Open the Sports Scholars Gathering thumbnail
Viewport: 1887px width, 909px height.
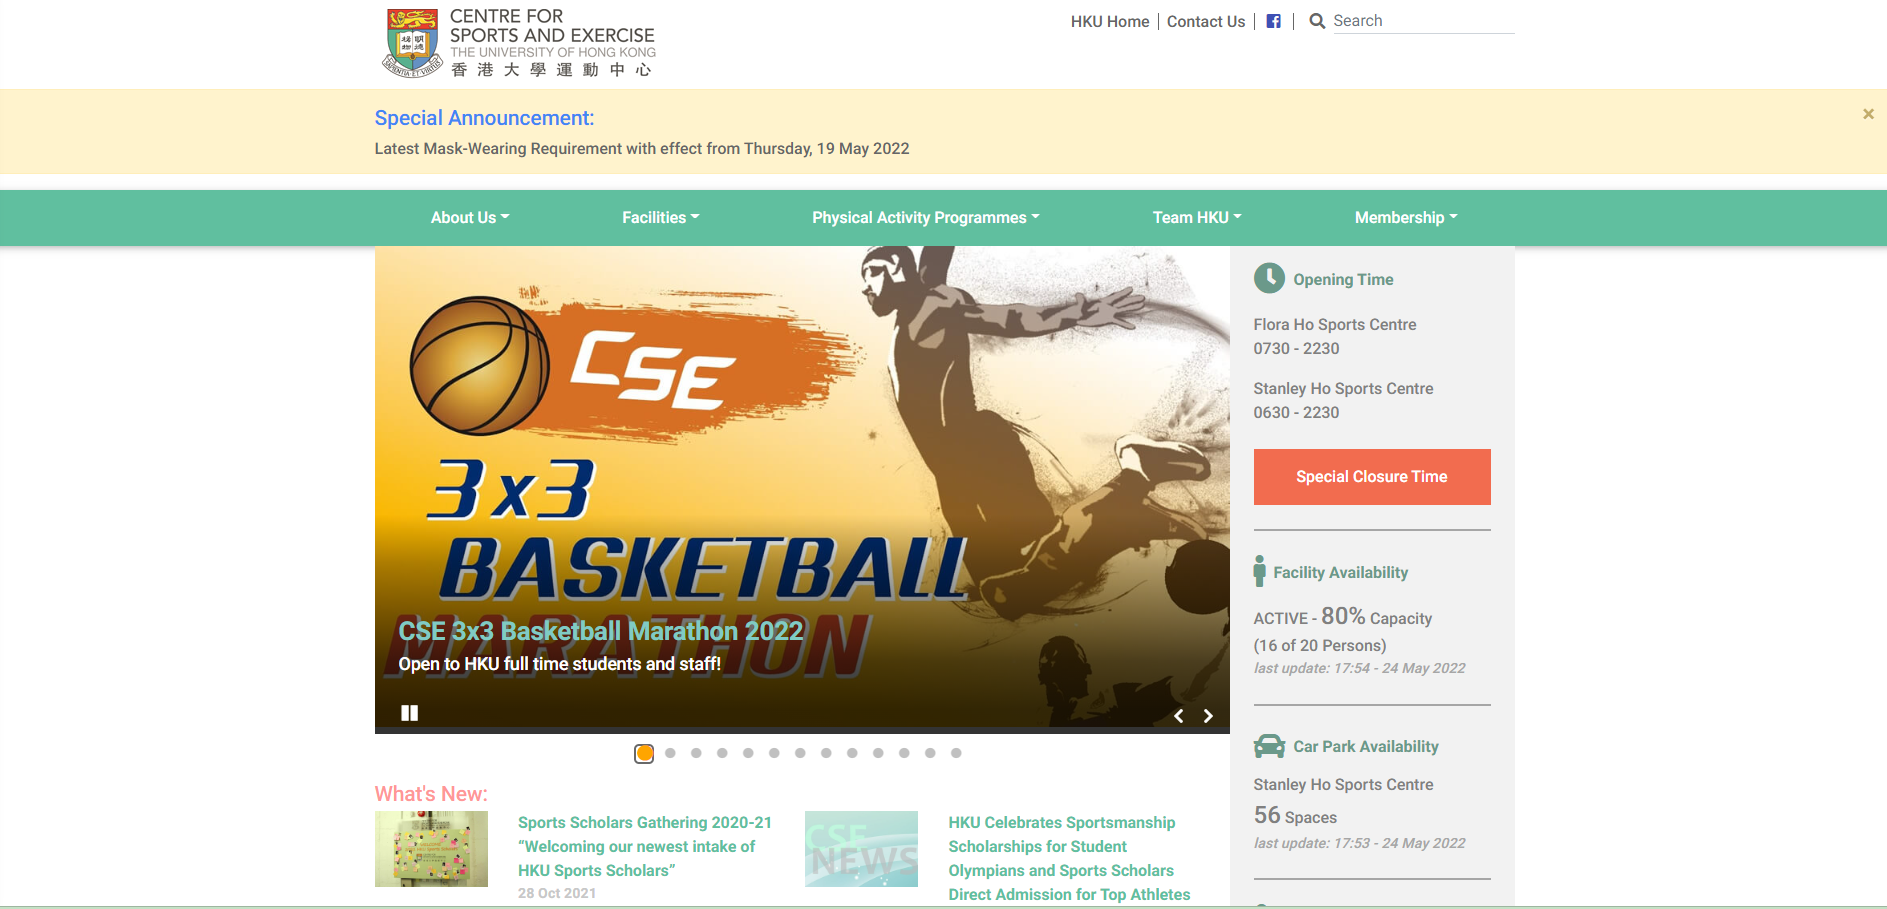(431, 849)
